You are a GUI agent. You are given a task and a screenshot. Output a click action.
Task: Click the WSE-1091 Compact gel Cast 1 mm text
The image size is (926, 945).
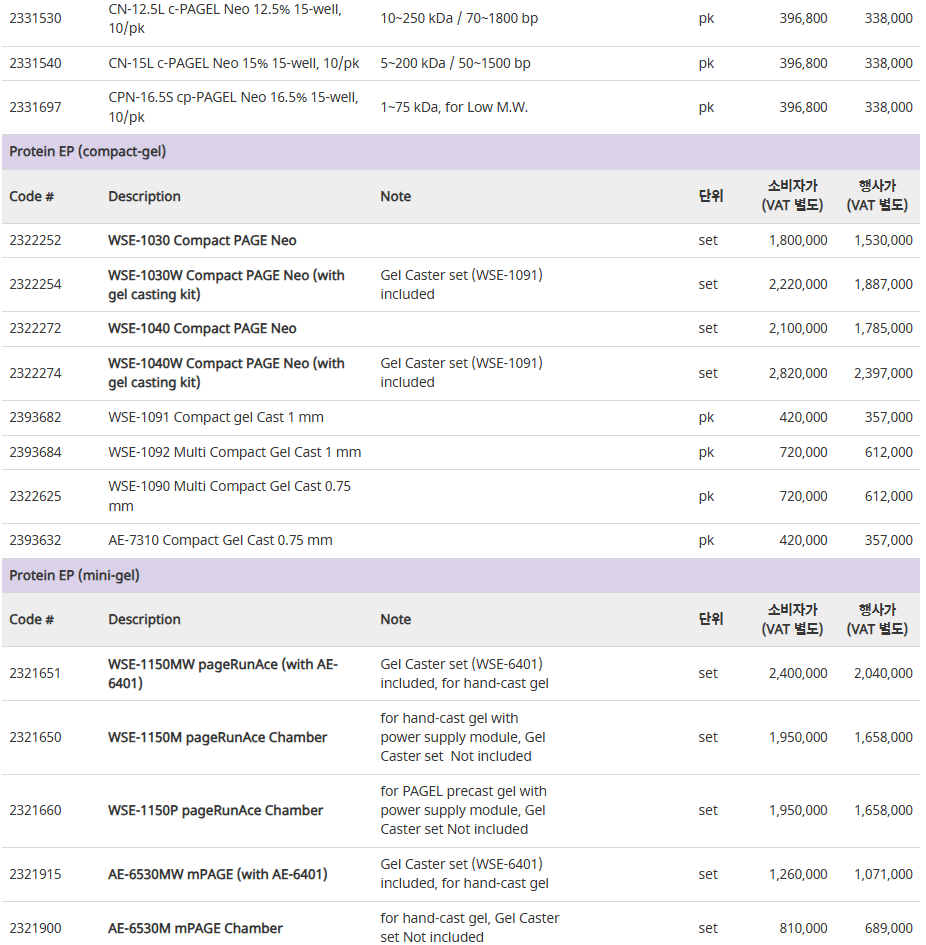[x=216, y=417]
